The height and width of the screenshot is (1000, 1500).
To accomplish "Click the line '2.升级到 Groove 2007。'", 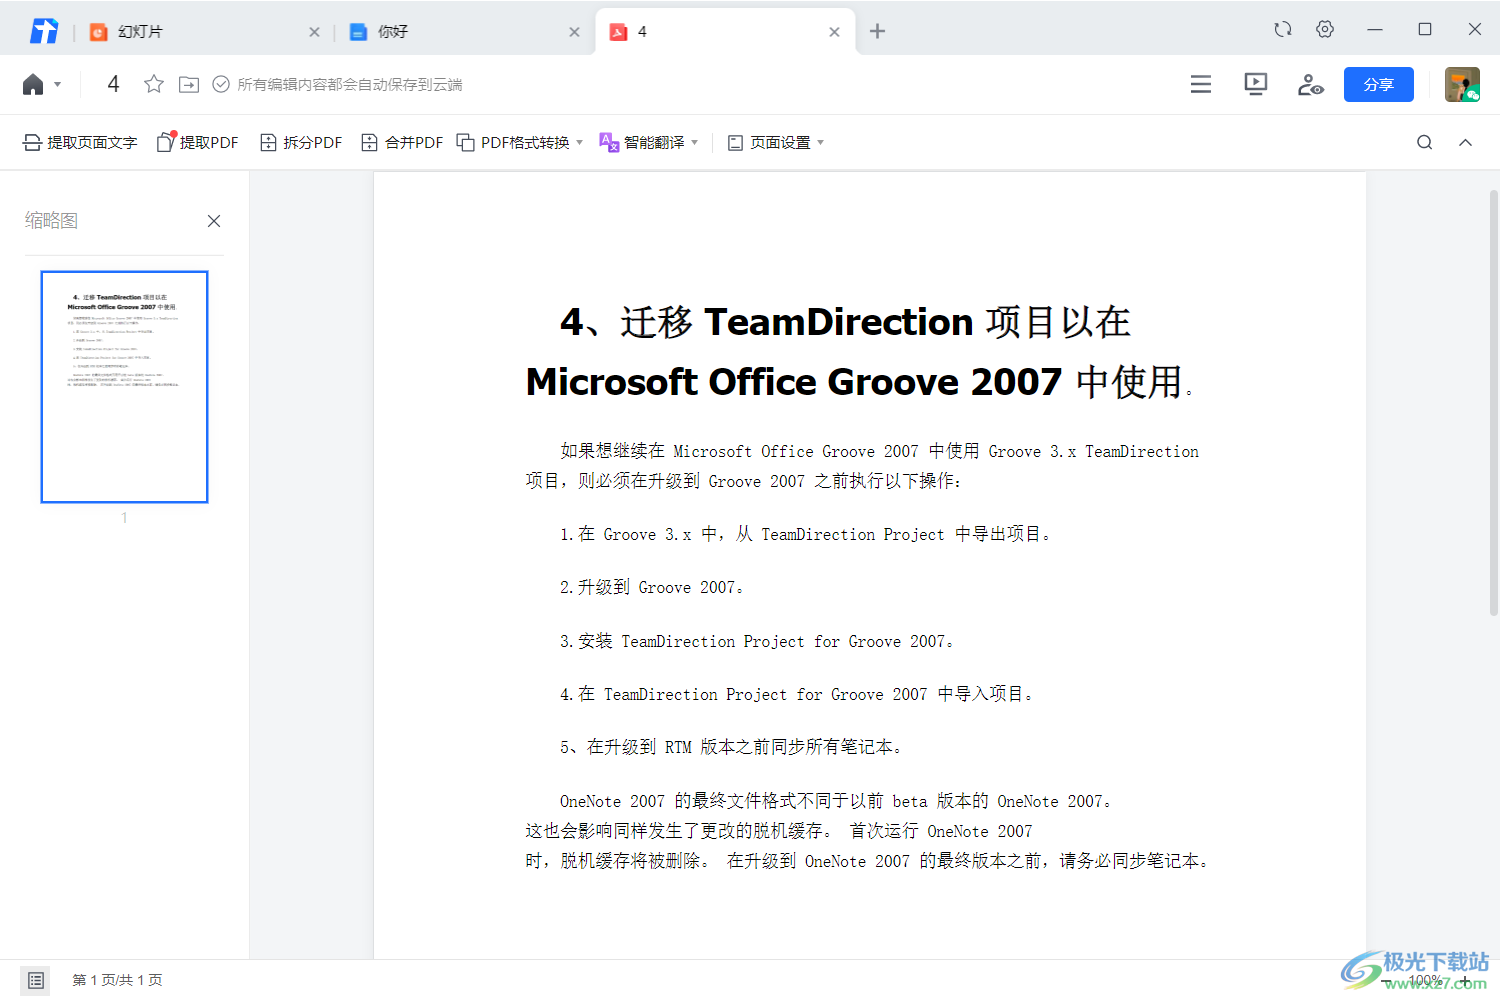I will pyautogui.click(x=652, y=587).
